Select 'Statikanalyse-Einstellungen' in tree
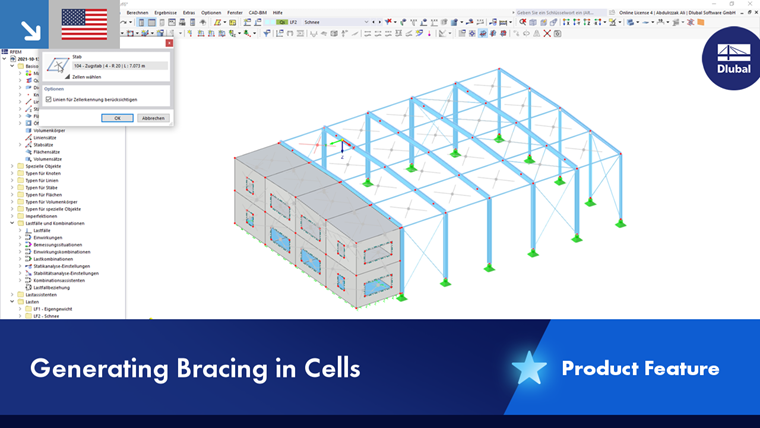760x428 pixels. point(62,266)
